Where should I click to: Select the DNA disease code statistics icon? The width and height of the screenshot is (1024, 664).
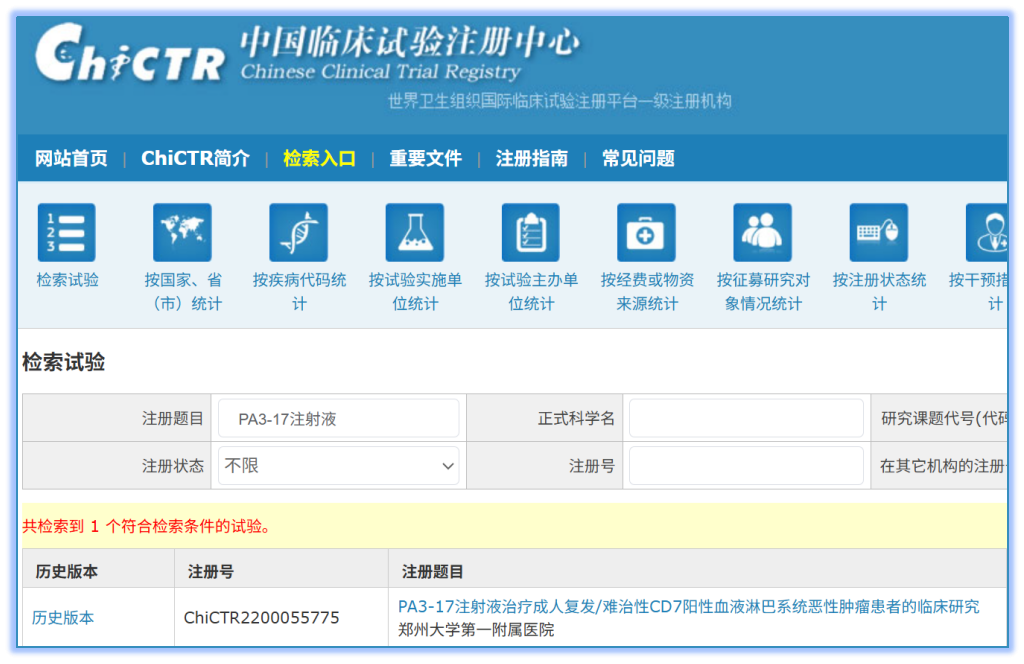point(298,233)
